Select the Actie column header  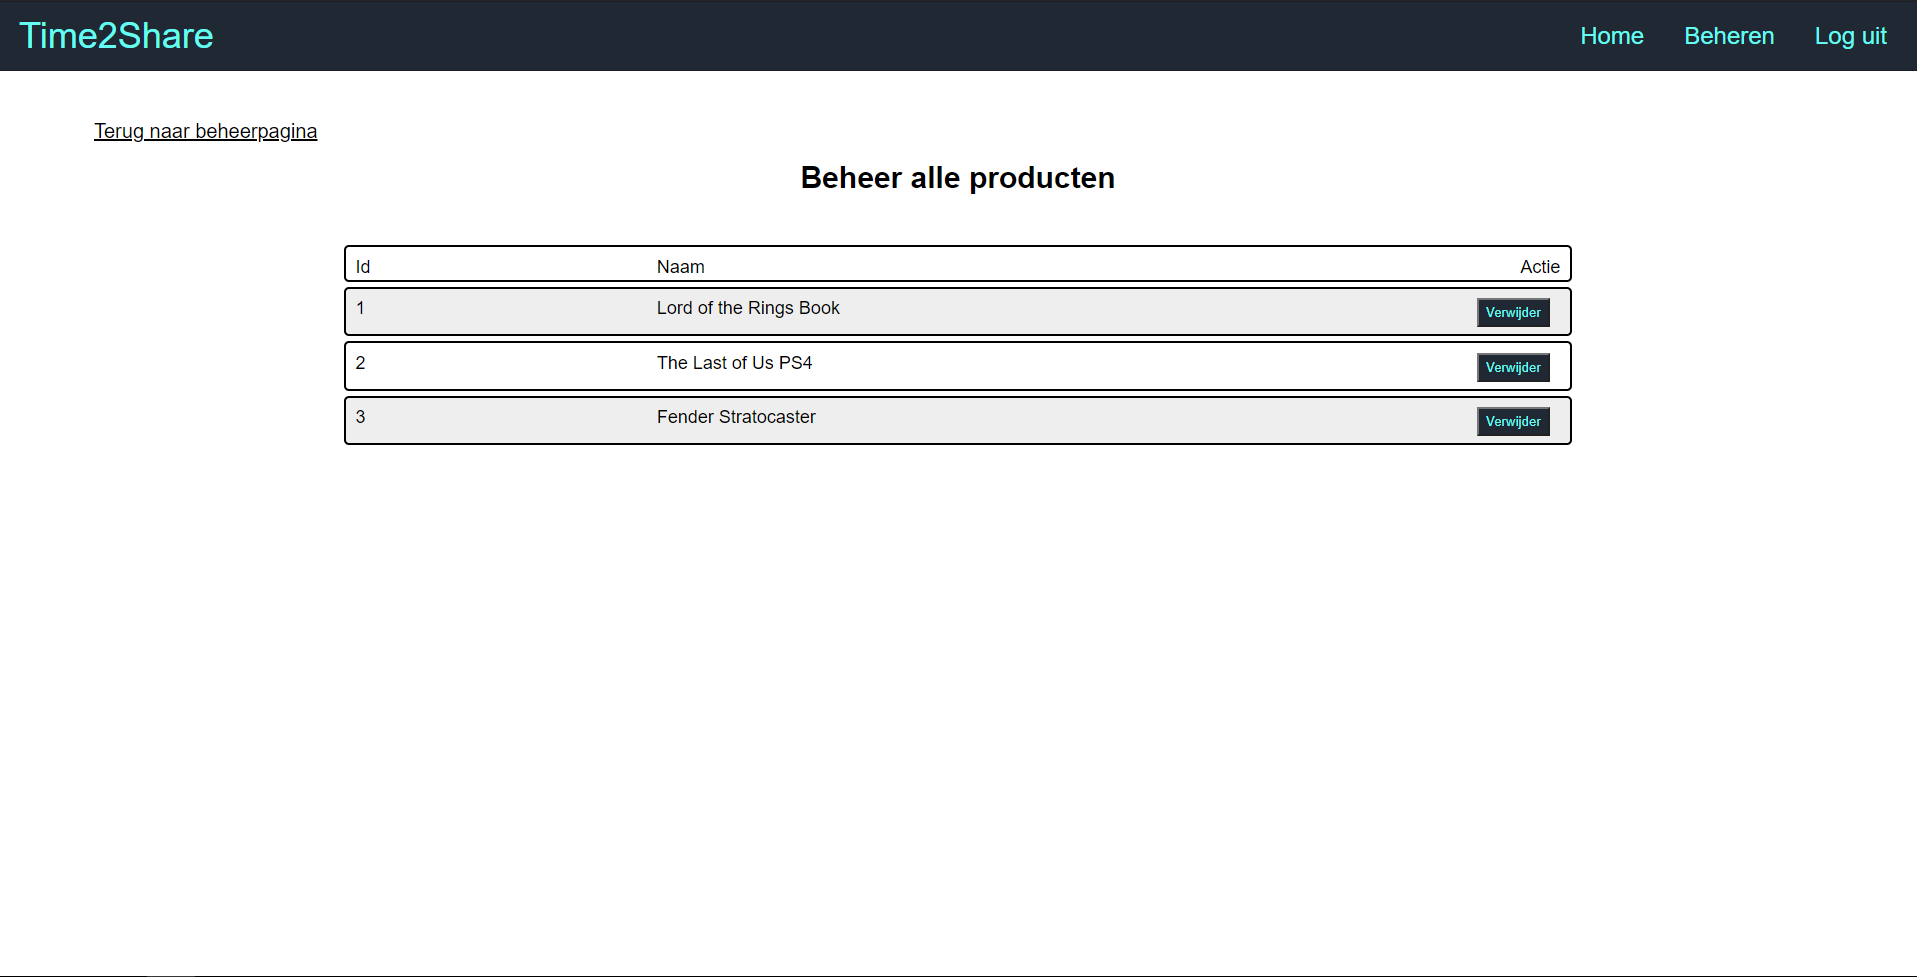(x=1539, y=267)
